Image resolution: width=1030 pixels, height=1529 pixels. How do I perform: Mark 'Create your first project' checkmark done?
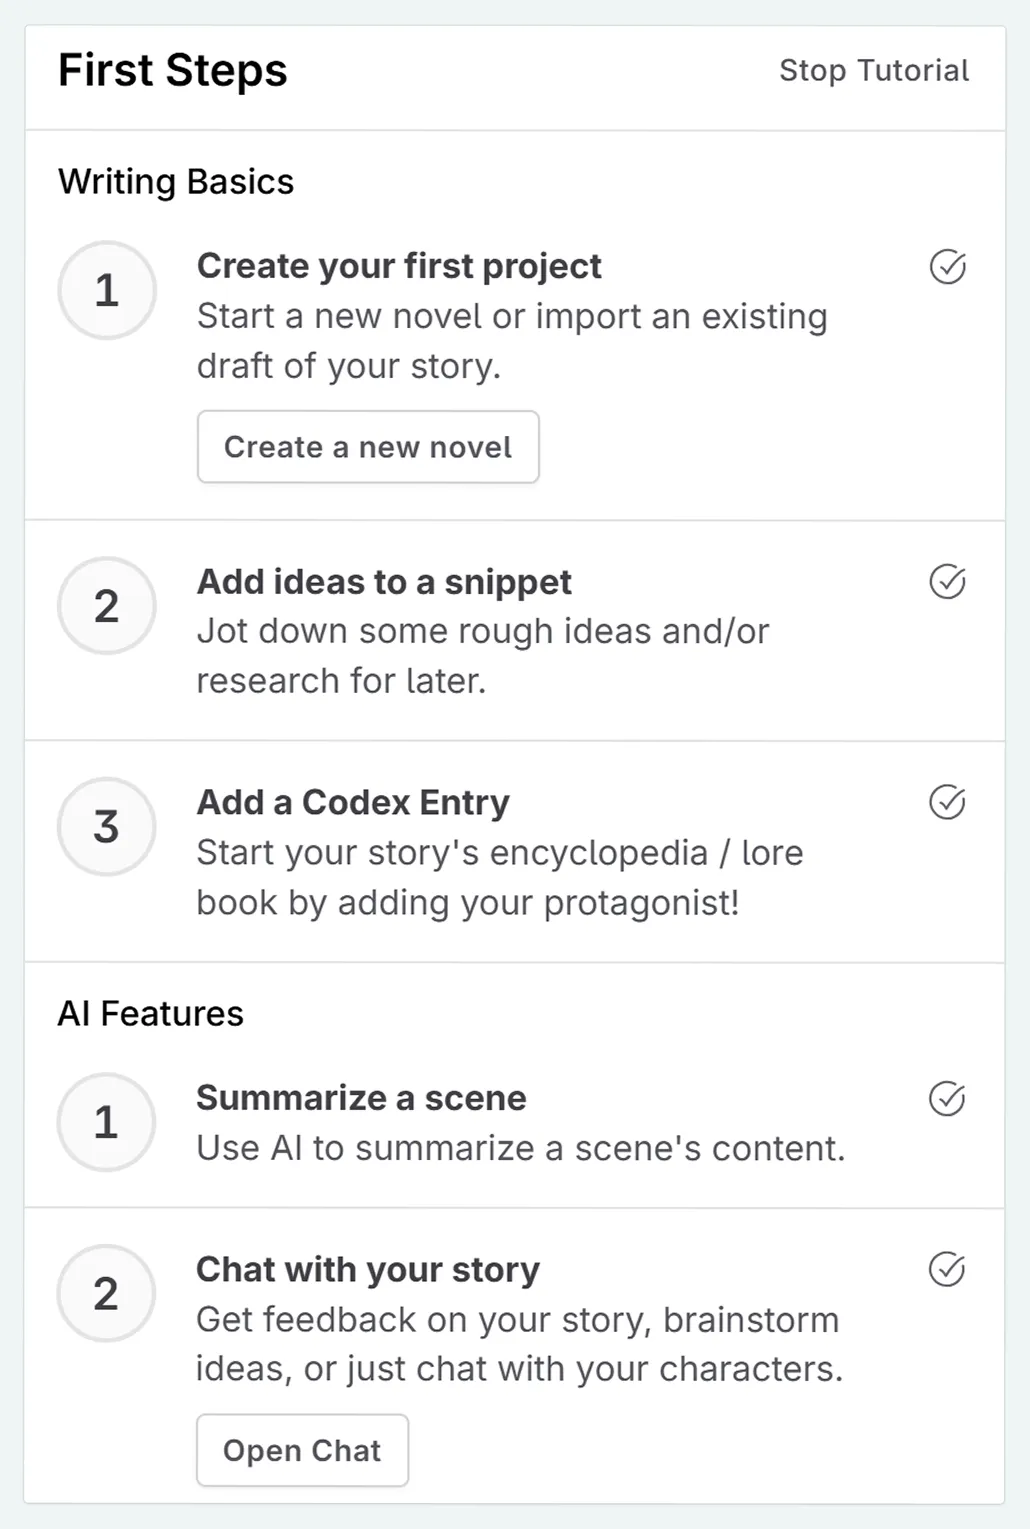click(x=947, y=267)
